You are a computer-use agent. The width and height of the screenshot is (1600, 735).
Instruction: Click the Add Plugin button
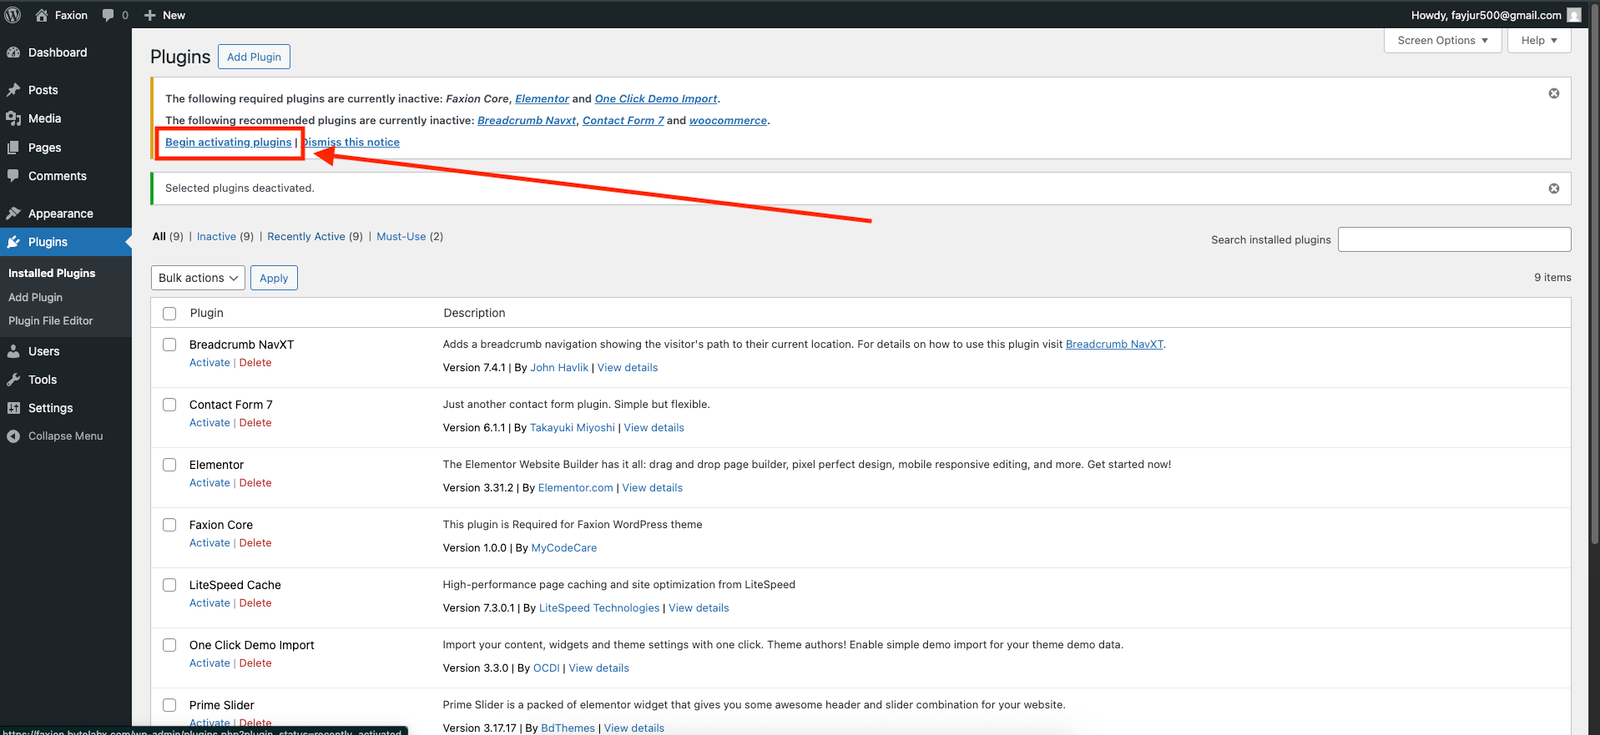pos(254,57)
